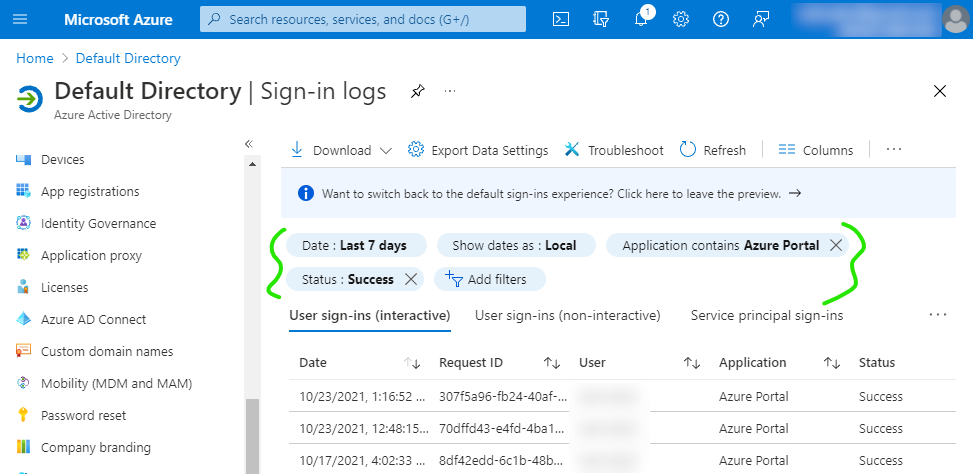Open the Feedback icon
Image resolution: width=973 pixels, height=474 pixels.
[761, 19]
